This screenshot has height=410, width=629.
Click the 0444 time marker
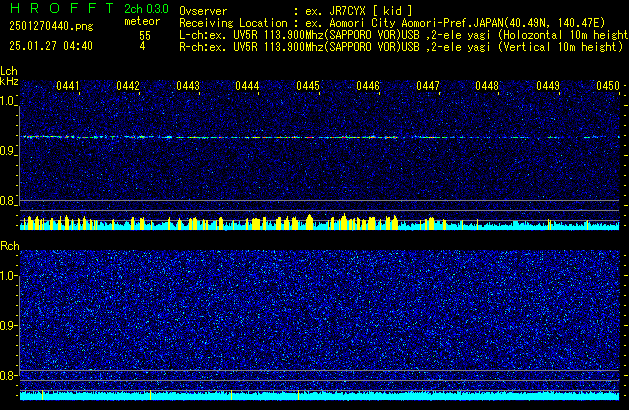point(247,86)
